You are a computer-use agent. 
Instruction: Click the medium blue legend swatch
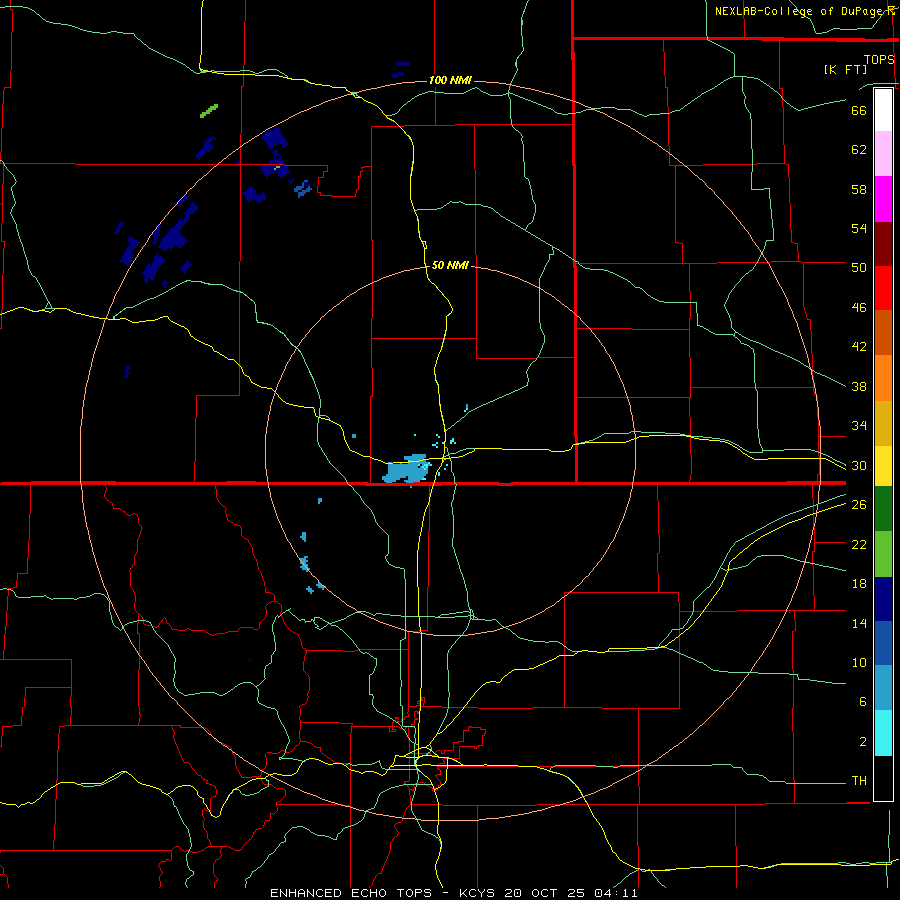883,643
